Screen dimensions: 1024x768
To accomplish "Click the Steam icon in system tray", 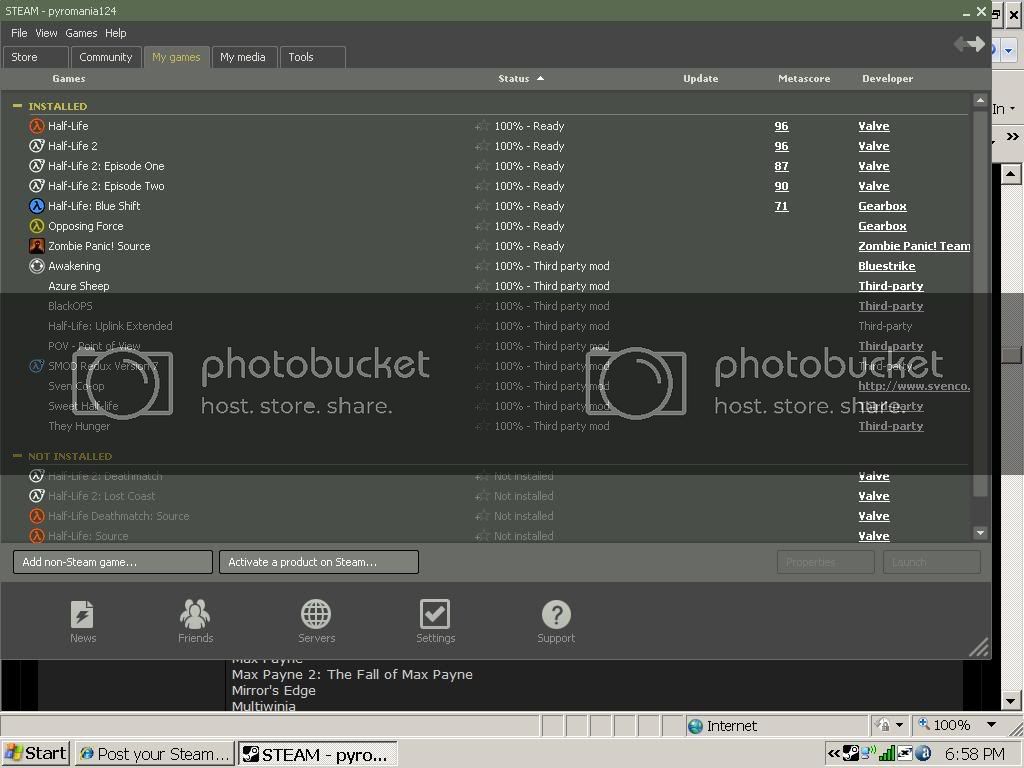I will [x=850, y=754].
